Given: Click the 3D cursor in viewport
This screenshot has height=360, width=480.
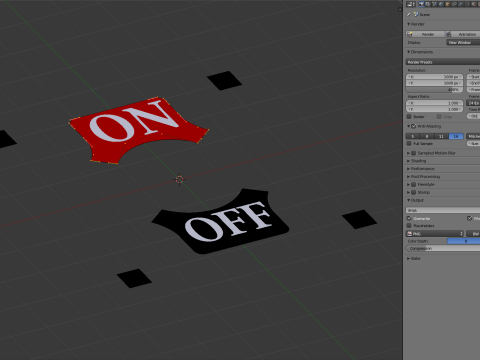Looking at the screenshot, I should 179,179.
